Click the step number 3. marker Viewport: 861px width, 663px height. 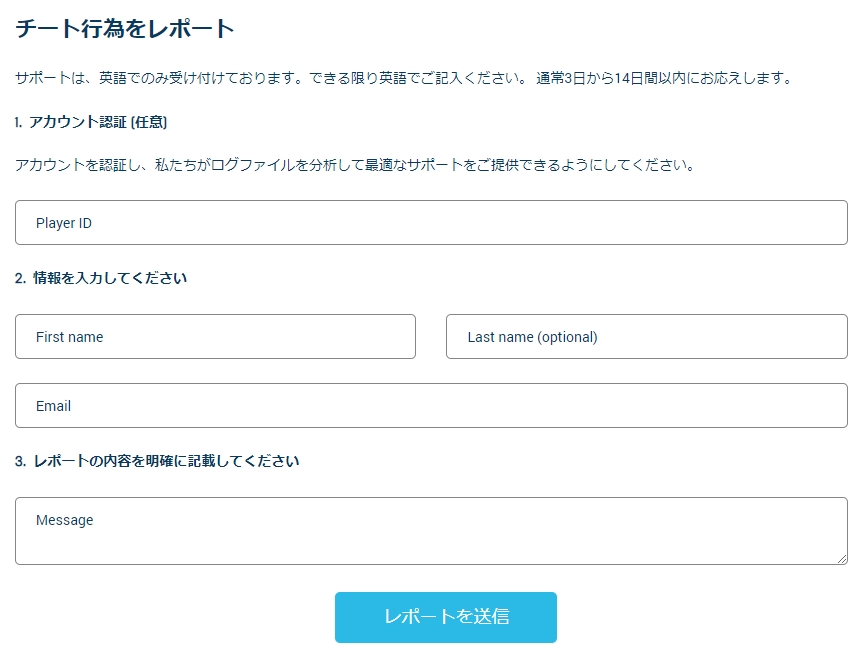[20, 461]
